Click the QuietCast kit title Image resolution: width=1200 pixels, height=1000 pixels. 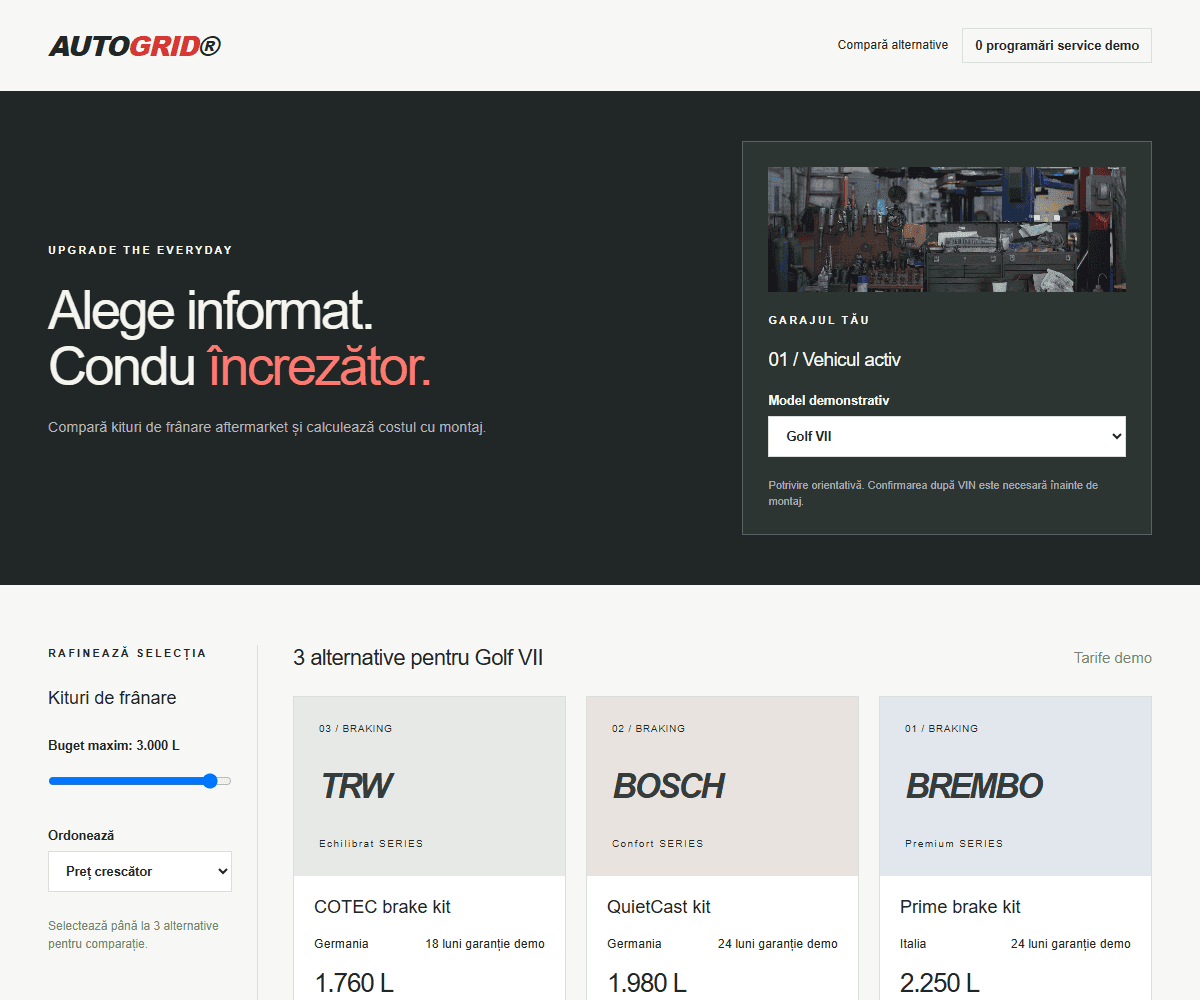pyautogui.click(x=659, y=907)
